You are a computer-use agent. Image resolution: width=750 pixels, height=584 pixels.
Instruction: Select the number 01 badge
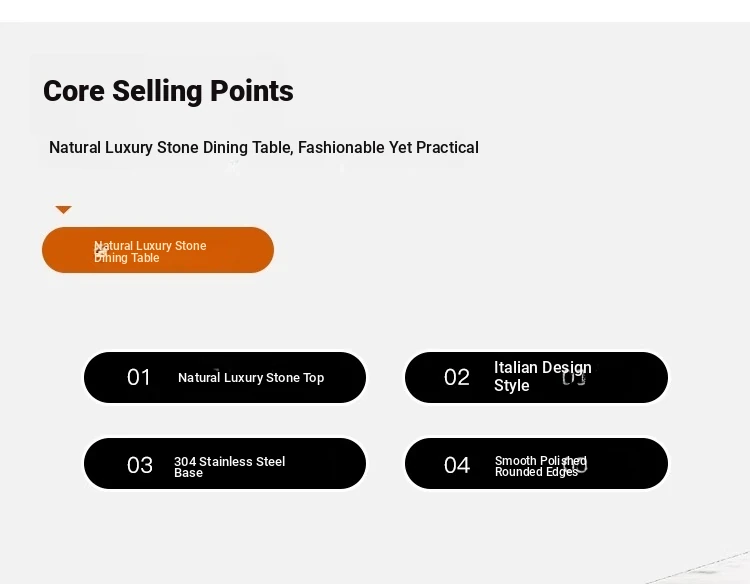[139, 377]
